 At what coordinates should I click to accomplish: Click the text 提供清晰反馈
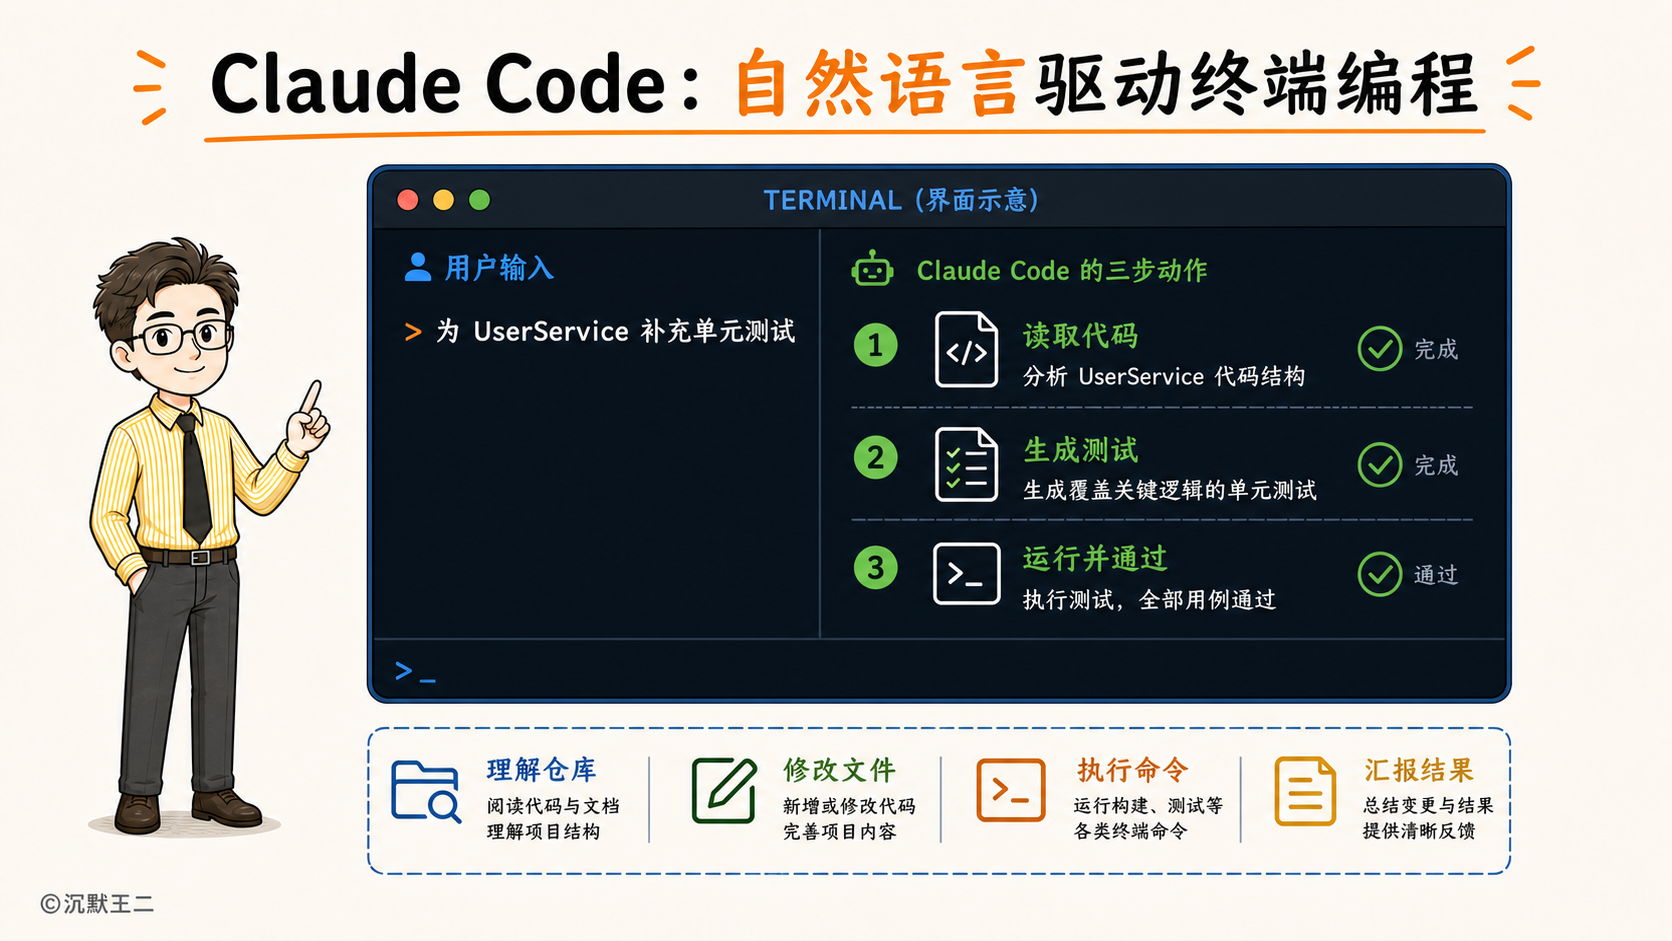1419,831
